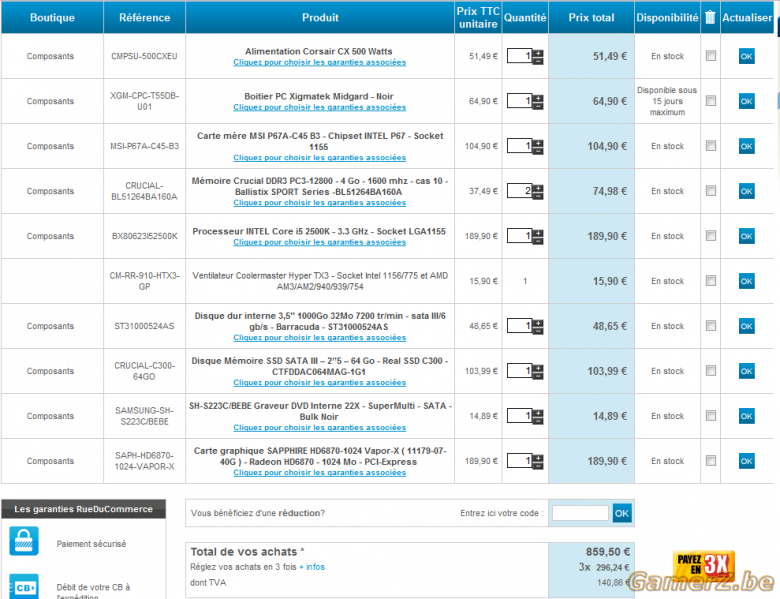Click the reduction code input field
780x599 pixels.
(x=580, y=513)
